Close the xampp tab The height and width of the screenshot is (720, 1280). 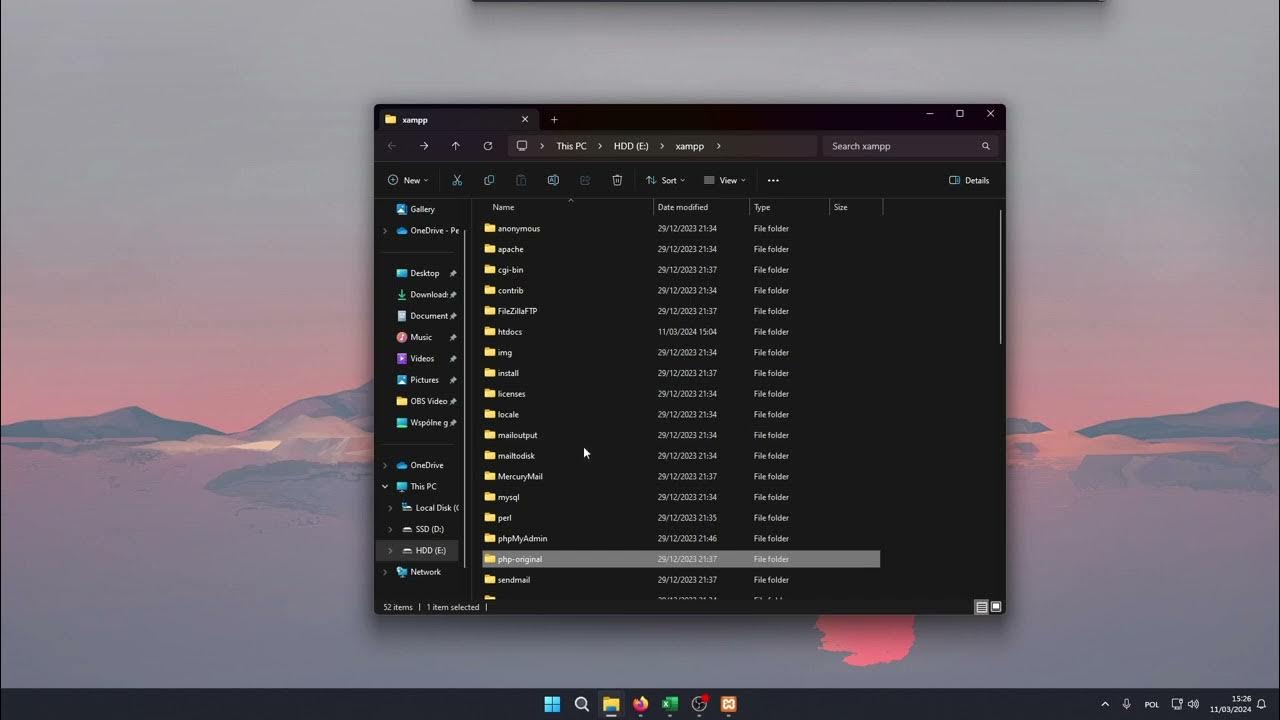tap(524, 120)
